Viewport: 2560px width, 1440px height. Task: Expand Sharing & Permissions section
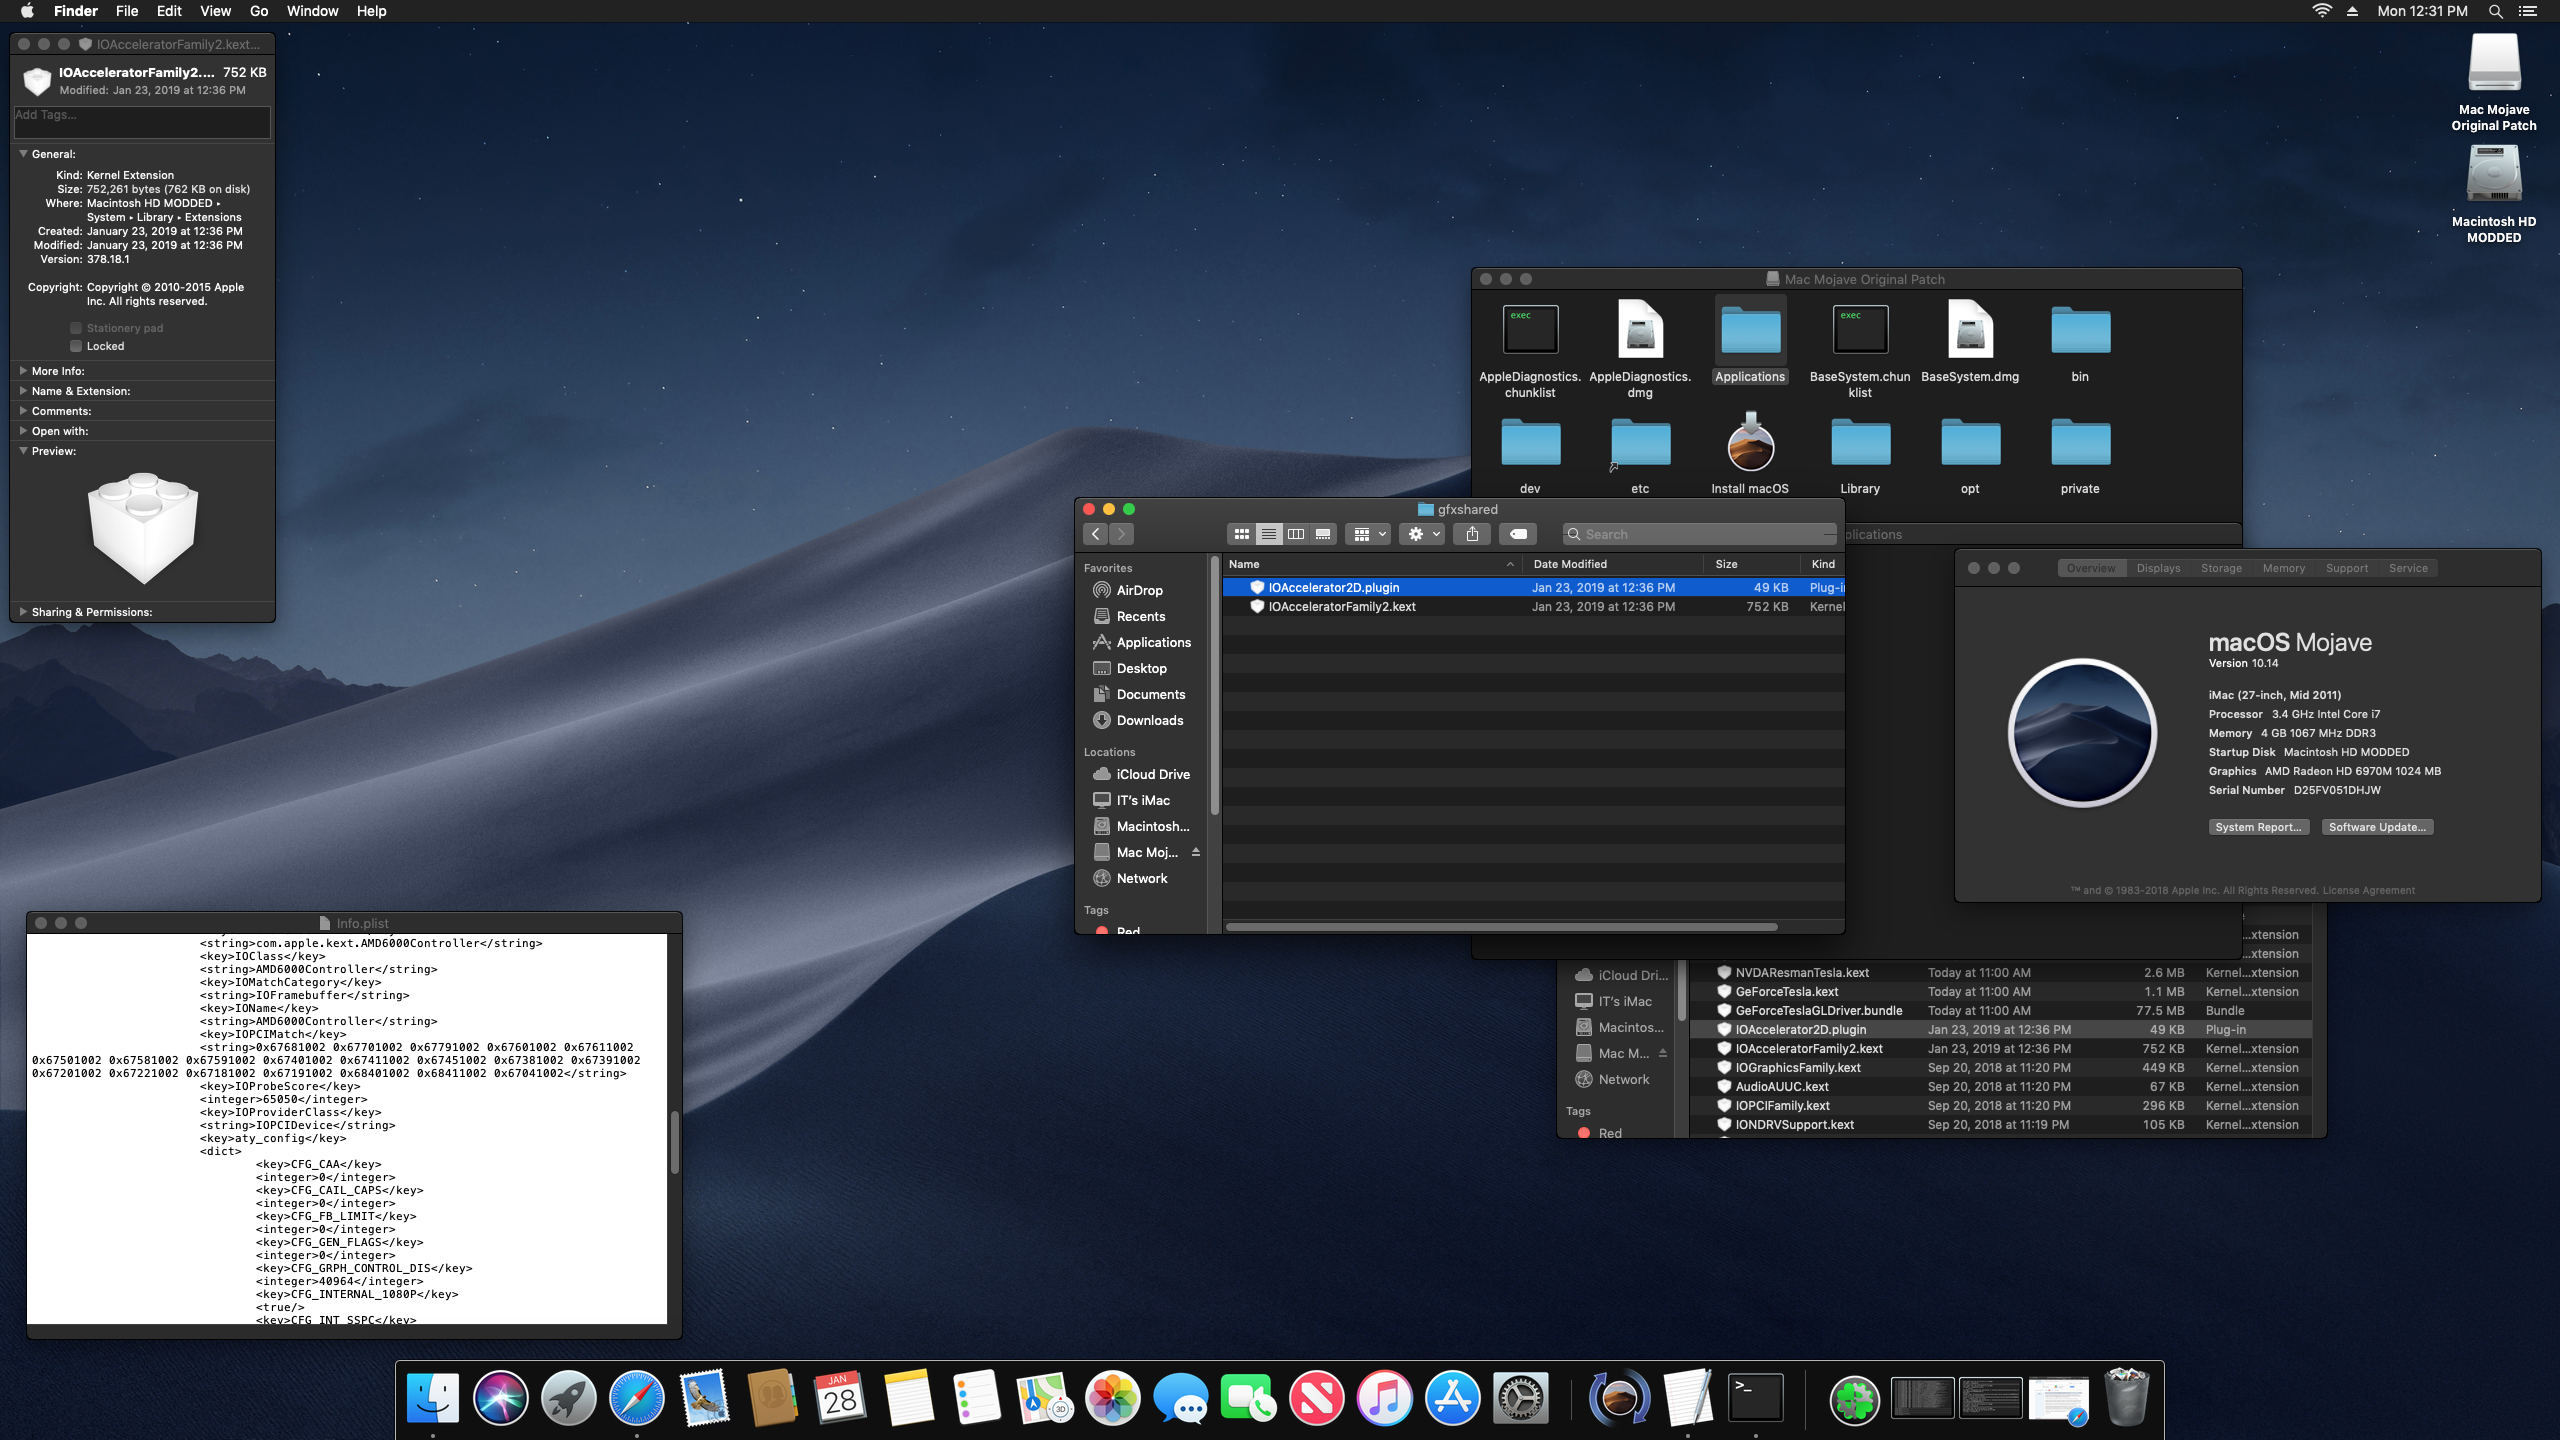23,612
